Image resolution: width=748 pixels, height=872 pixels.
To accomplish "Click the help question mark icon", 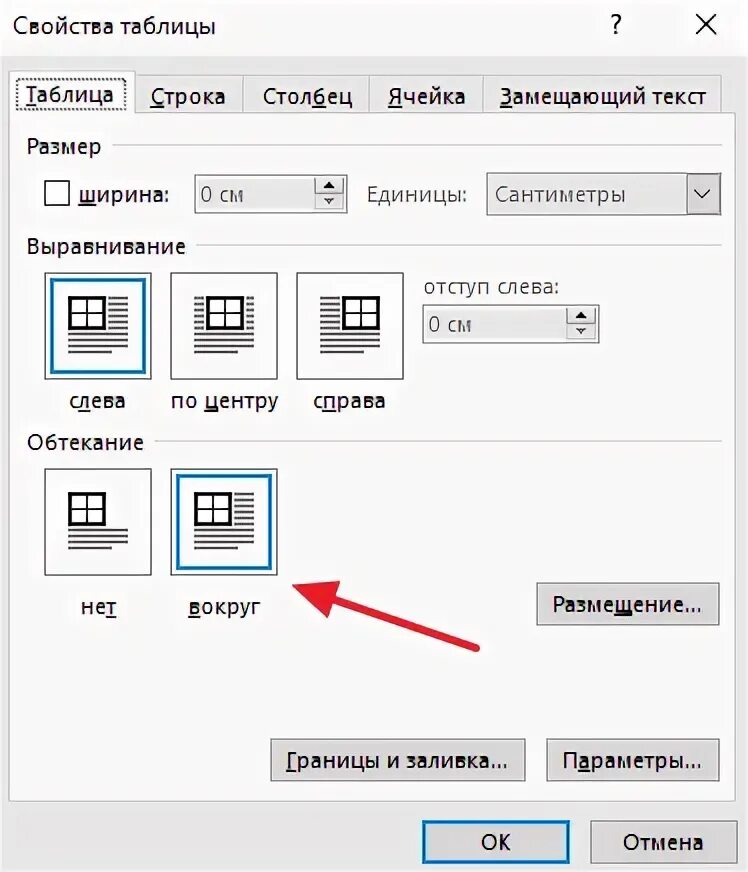I will 616,25.
